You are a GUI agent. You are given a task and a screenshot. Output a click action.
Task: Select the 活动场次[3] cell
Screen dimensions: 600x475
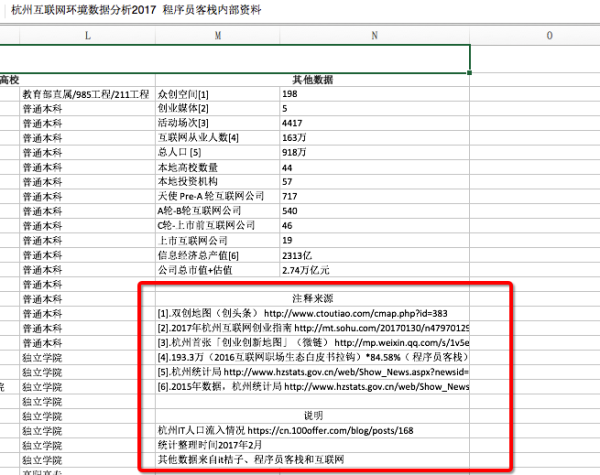click(218, 123)
